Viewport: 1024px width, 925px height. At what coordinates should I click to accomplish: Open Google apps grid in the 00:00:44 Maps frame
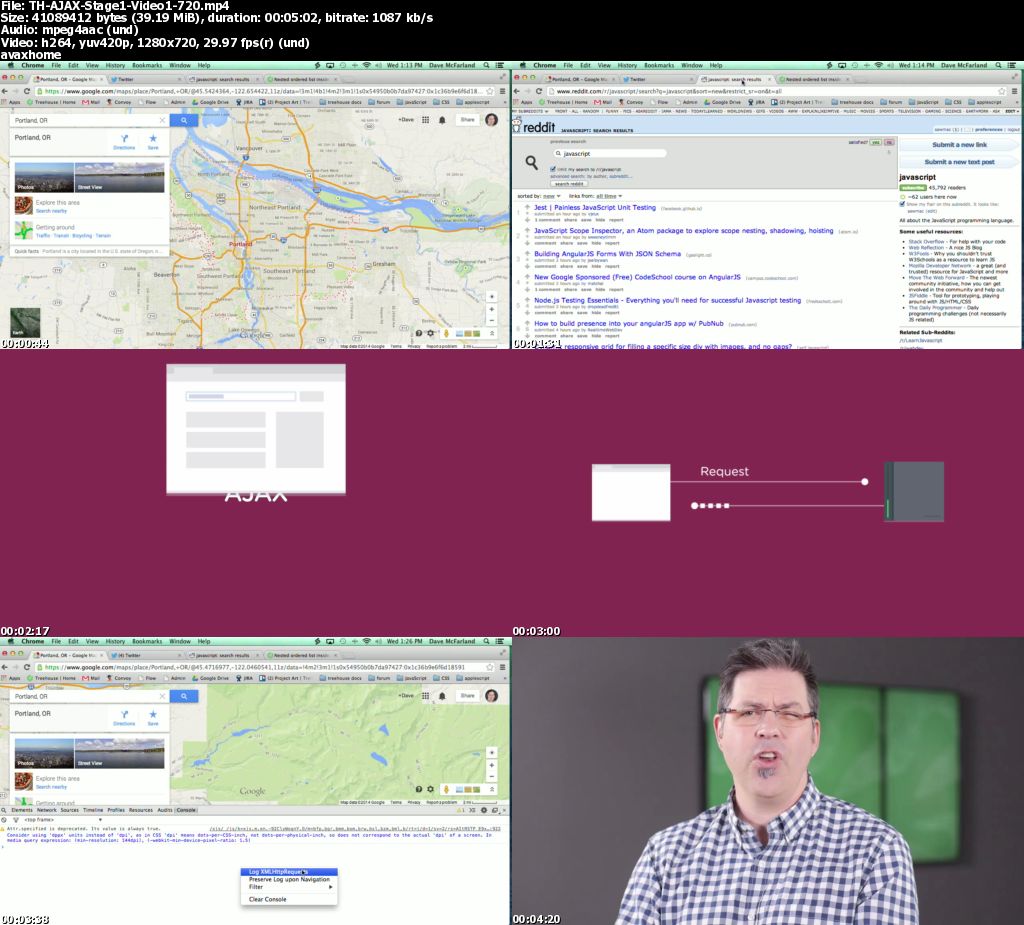coord(425,120)
